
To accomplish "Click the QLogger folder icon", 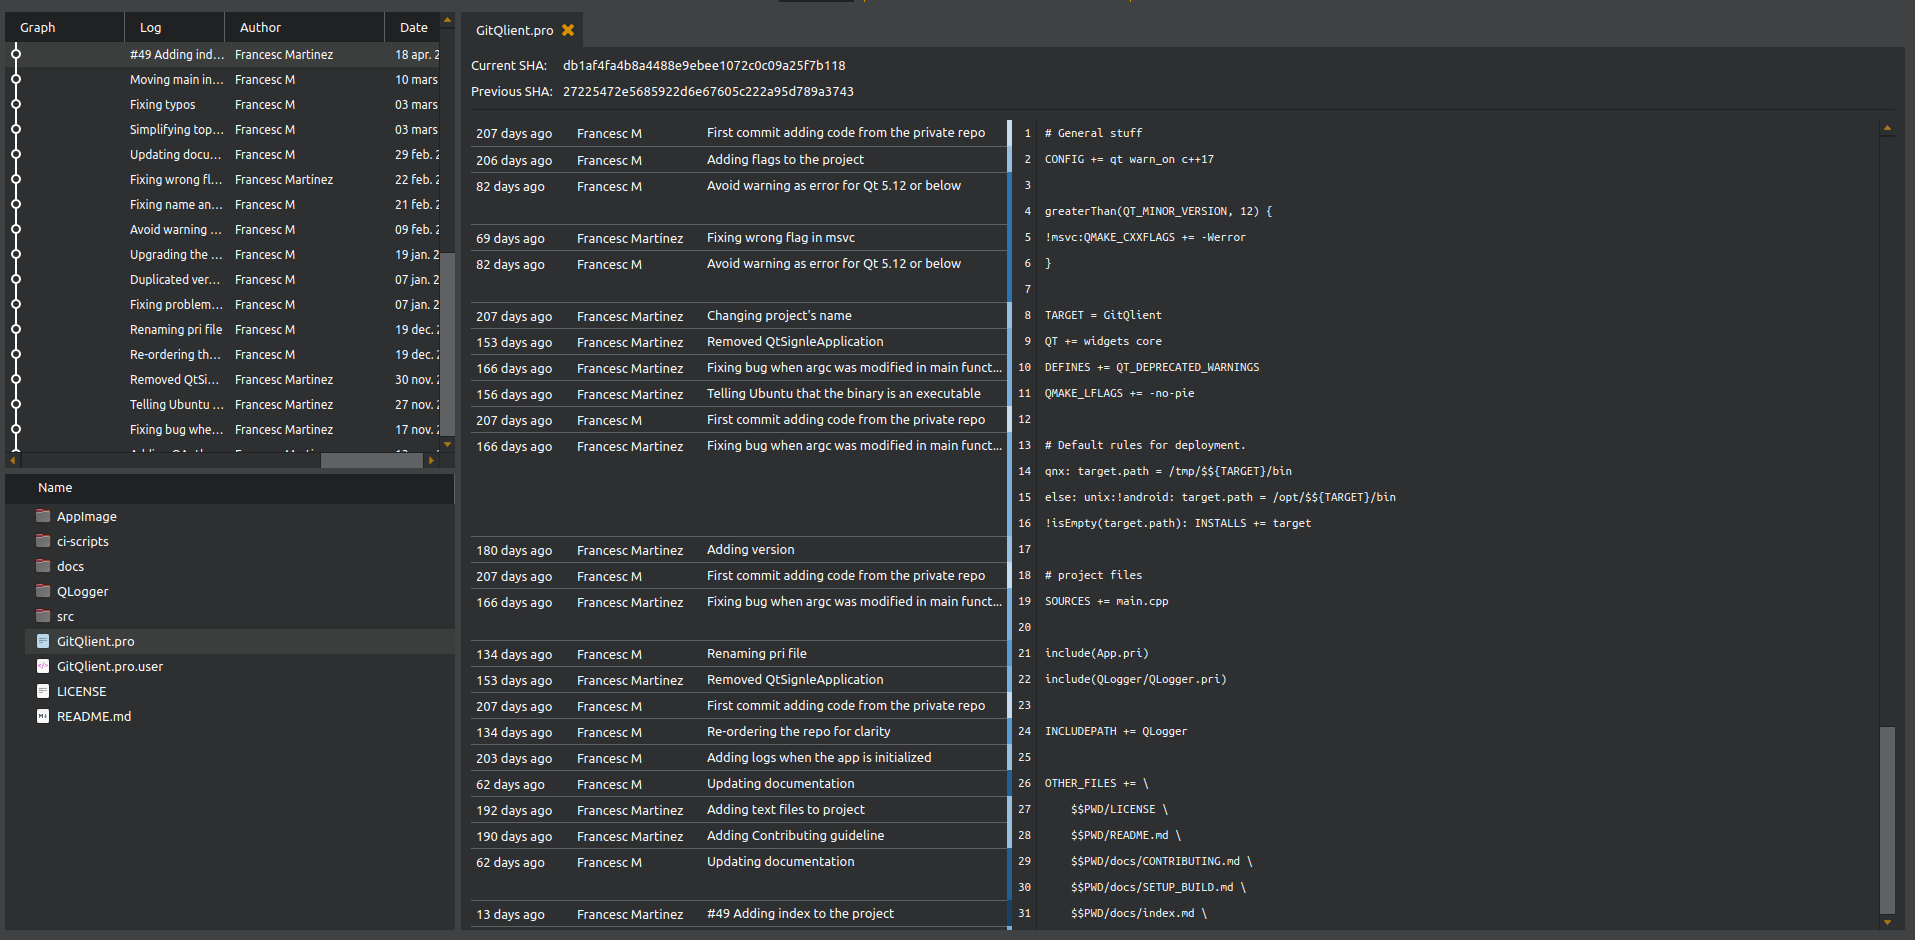I will tap(43, 591).
